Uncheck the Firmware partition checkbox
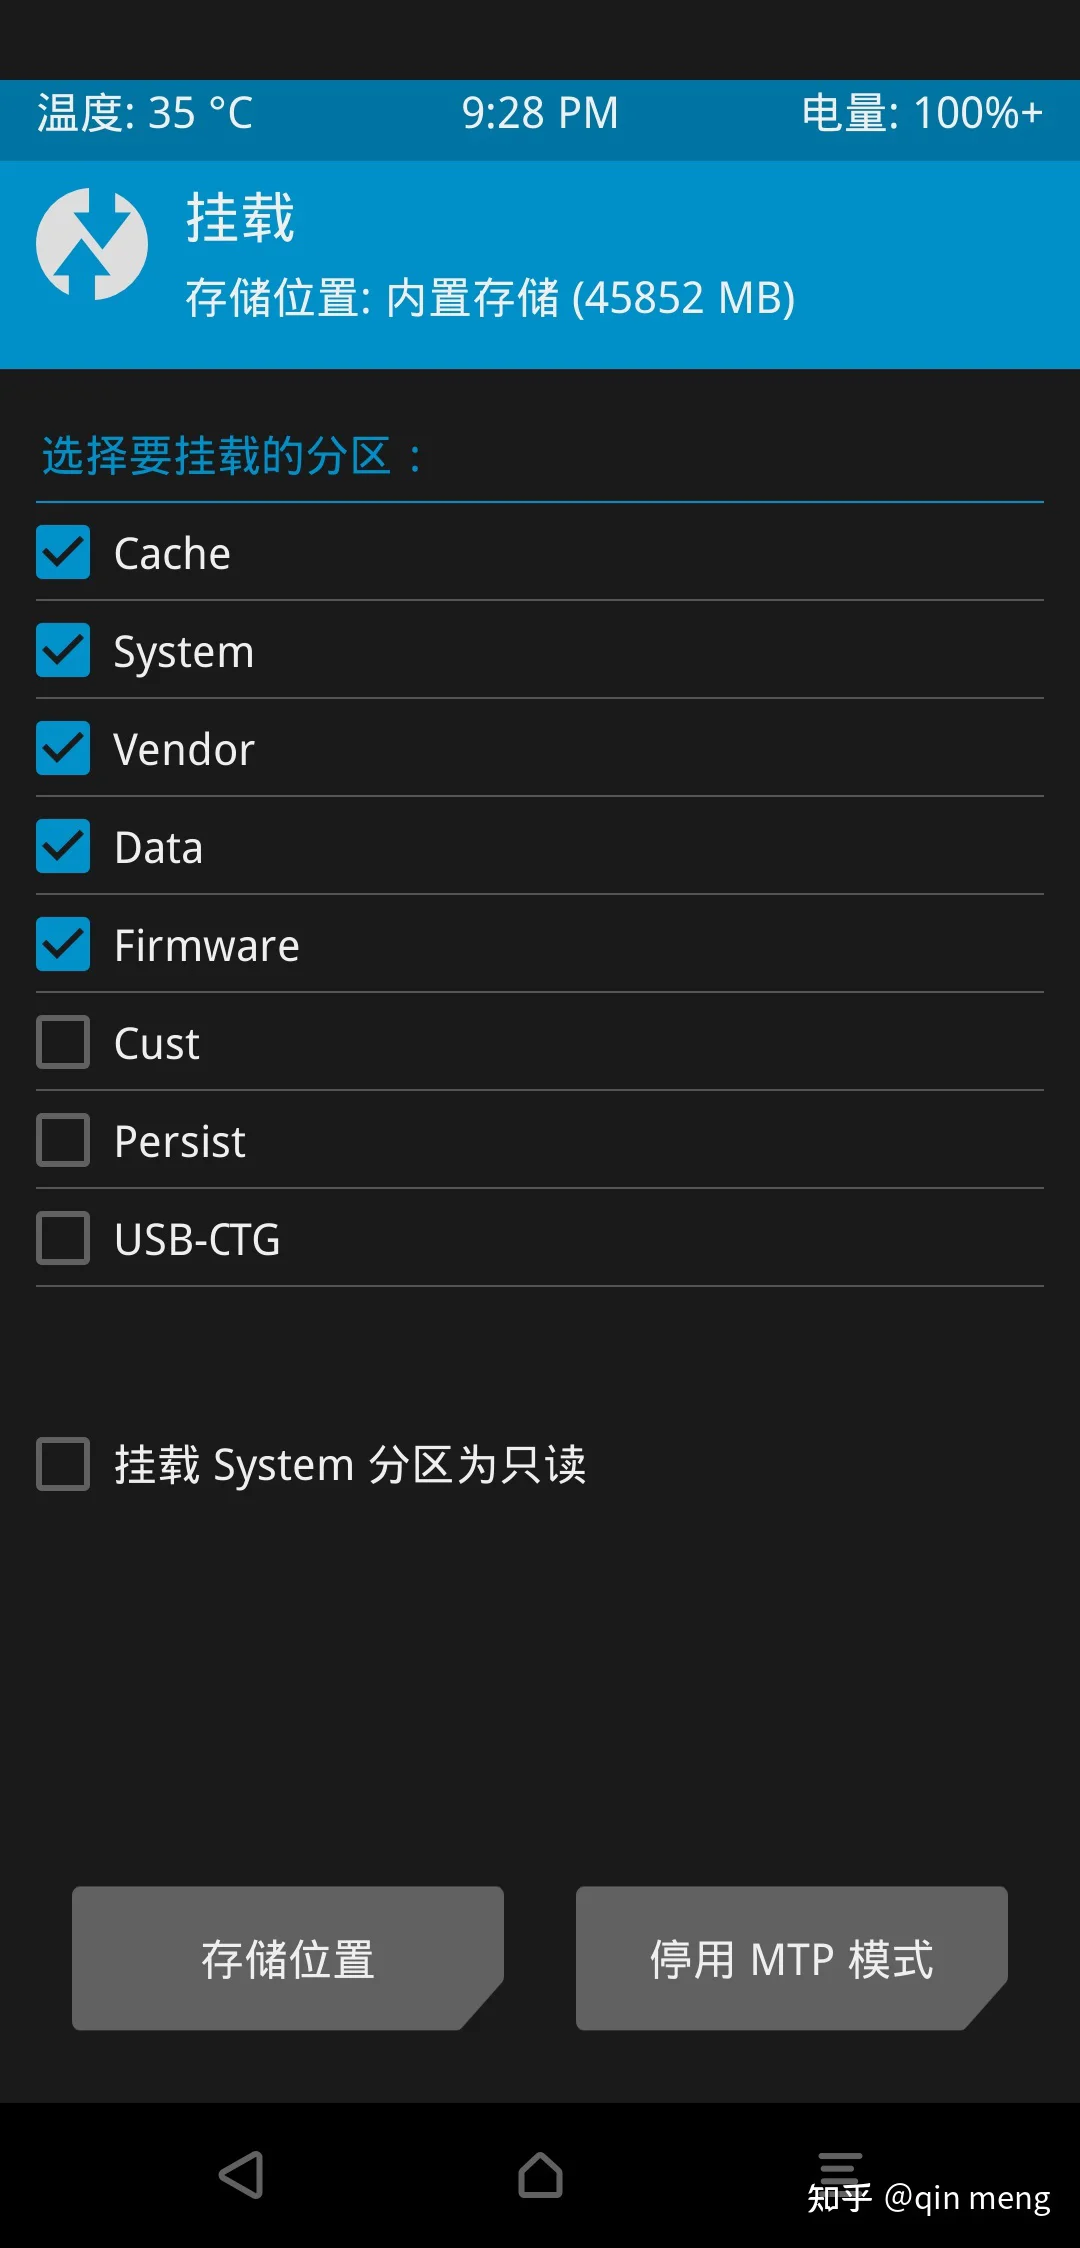The width and height of the screenshot is (1080, 2248). (63, 944)
